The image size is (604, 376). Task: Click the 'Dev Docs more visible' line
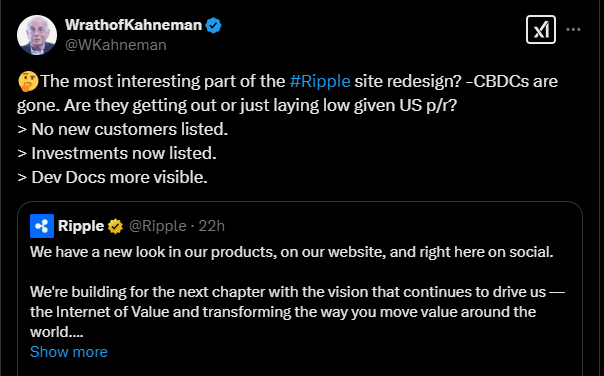click(112, 177)
